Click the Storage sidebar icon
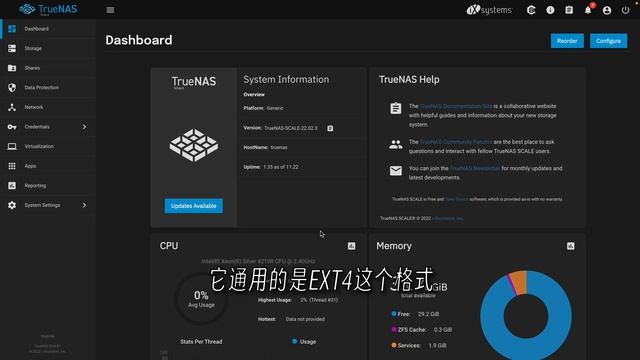640x360 pixels. [12, 48]
